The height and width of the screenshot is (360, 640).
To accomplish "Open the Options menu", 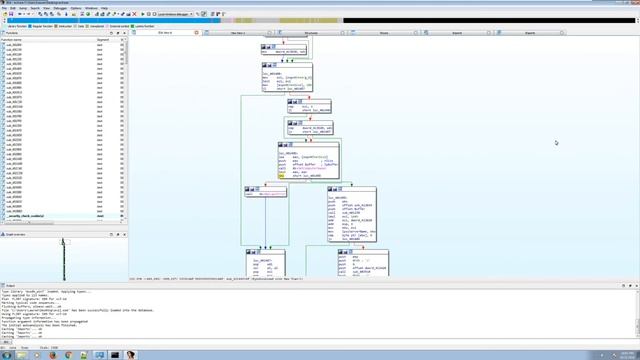I will point(76,8).
